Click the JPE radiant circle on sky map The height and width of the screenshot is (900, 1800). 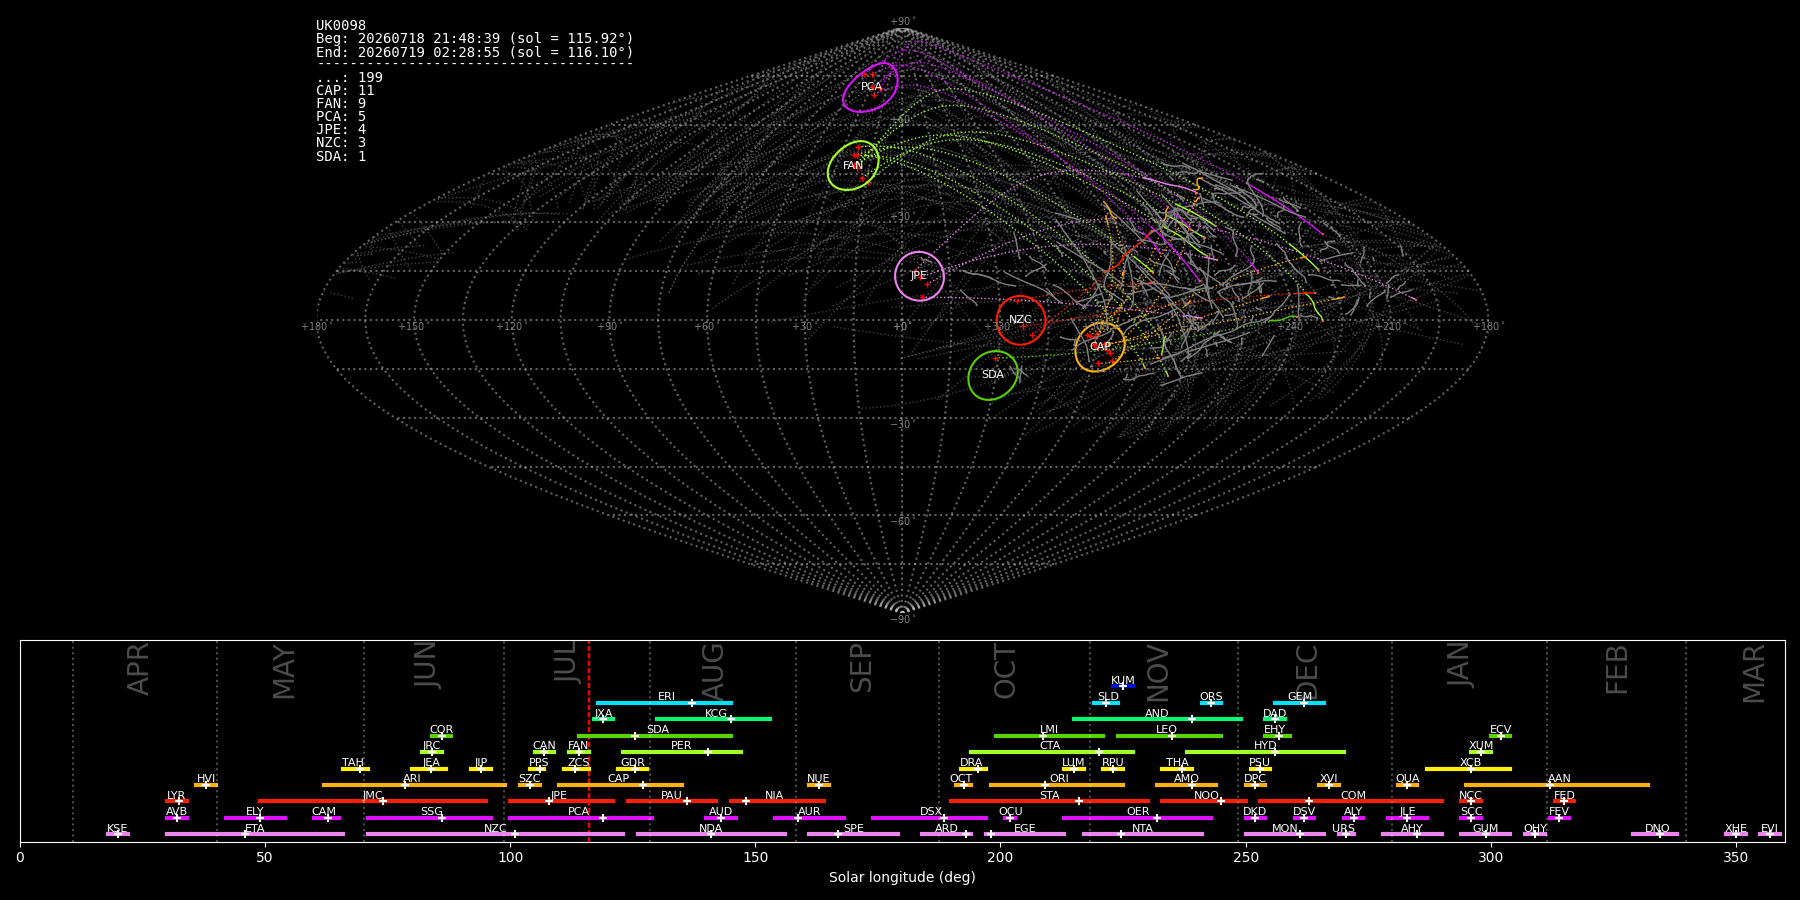[919, 276]
